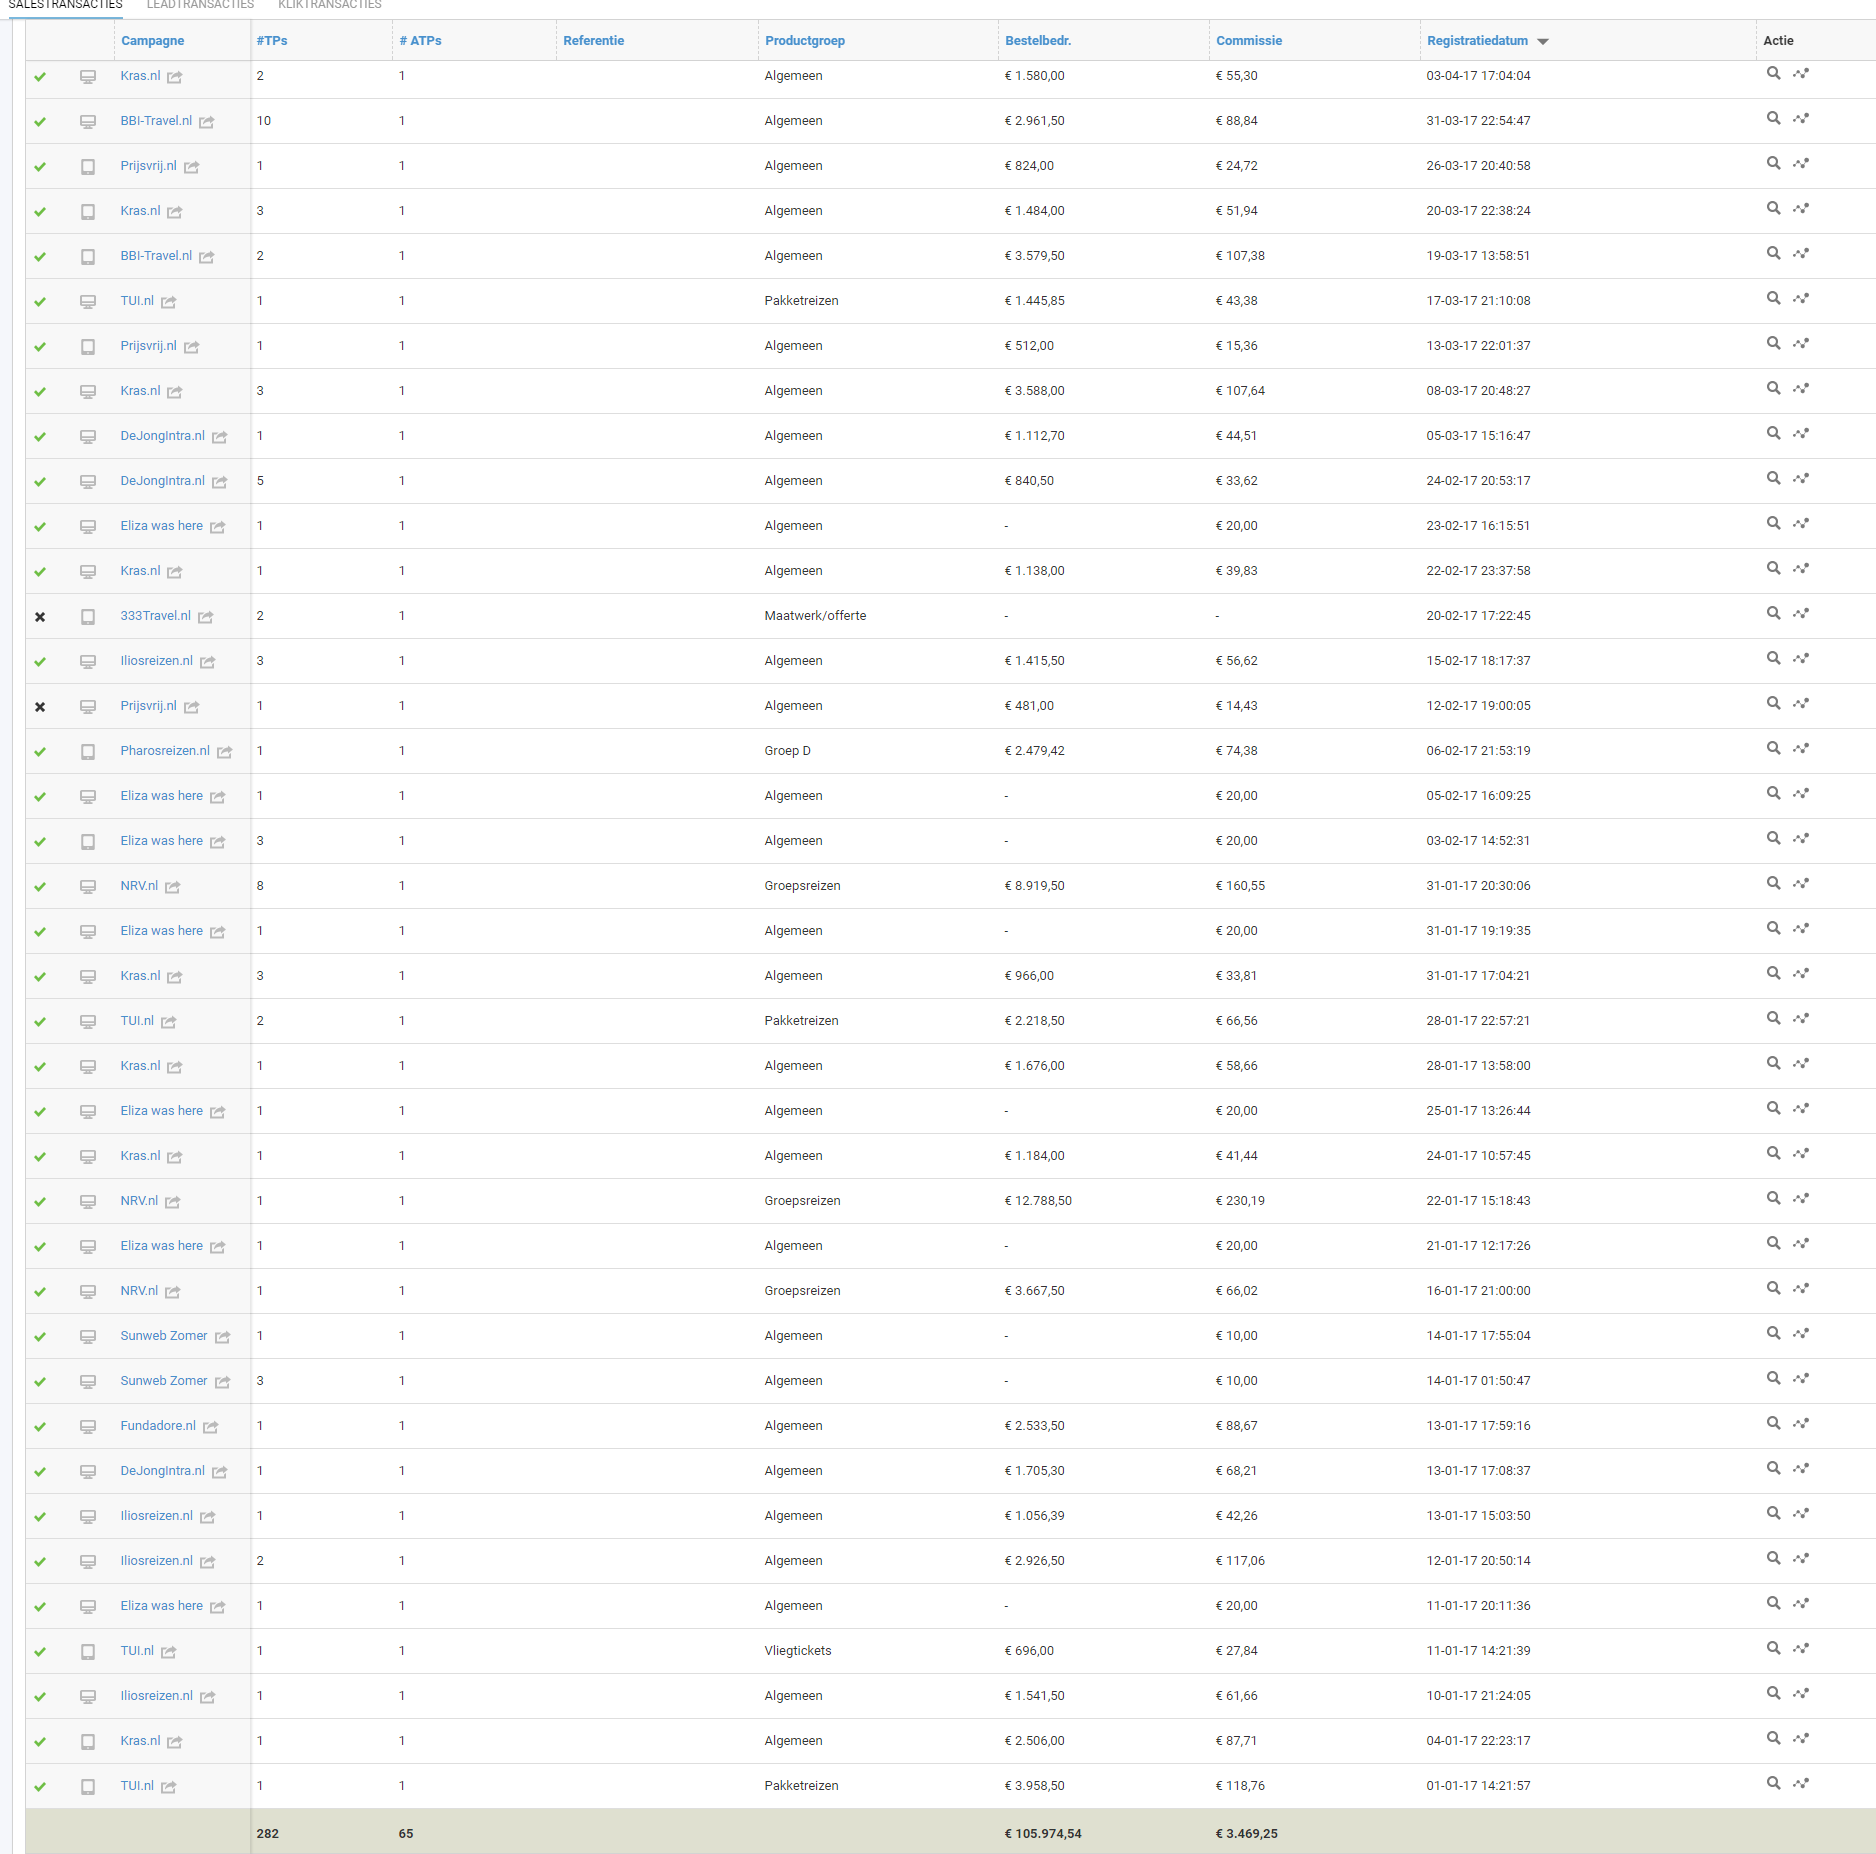Open magnifier for 19-03-17 13:58:51 row
The height and width of the screenshot is (1854, 1876).
pyautogui.click(x=1773, y=253)
